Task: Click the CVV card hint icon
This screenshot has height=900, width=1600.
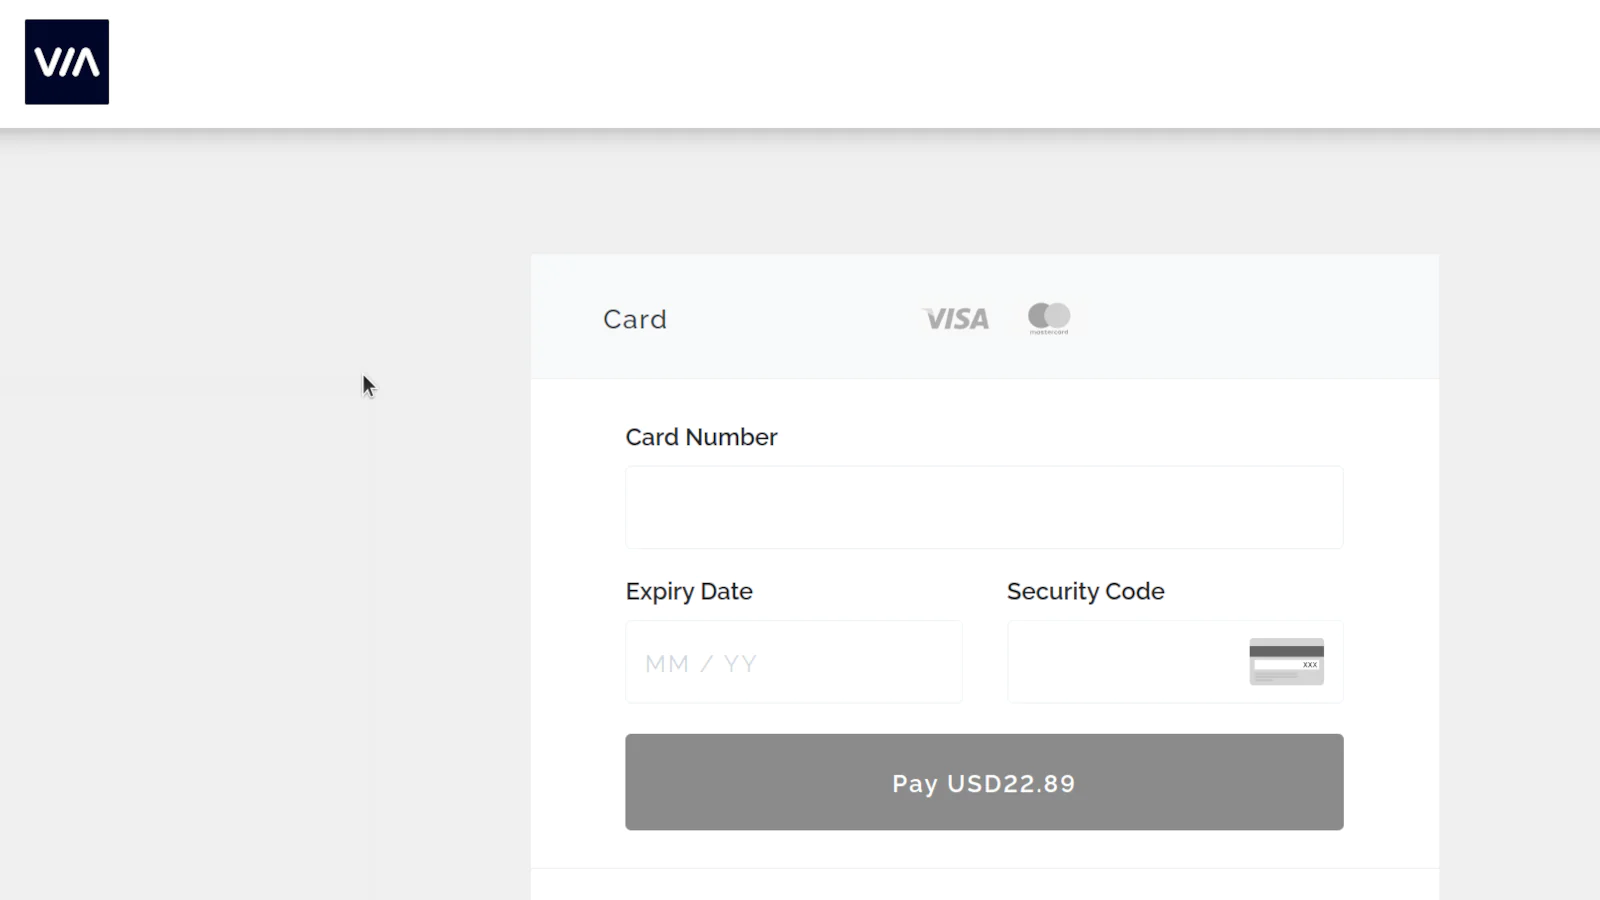Action: point(1286,662)
